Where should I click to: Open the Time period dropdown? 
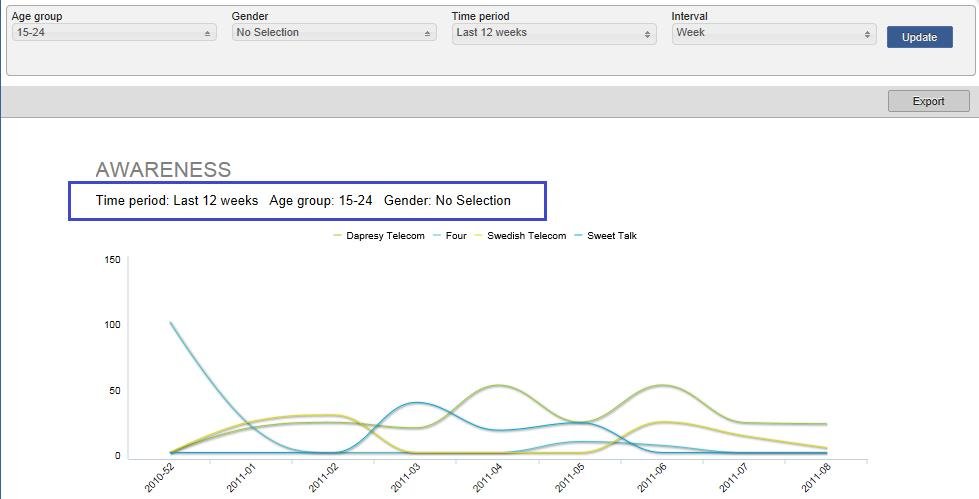click(554, 34)
